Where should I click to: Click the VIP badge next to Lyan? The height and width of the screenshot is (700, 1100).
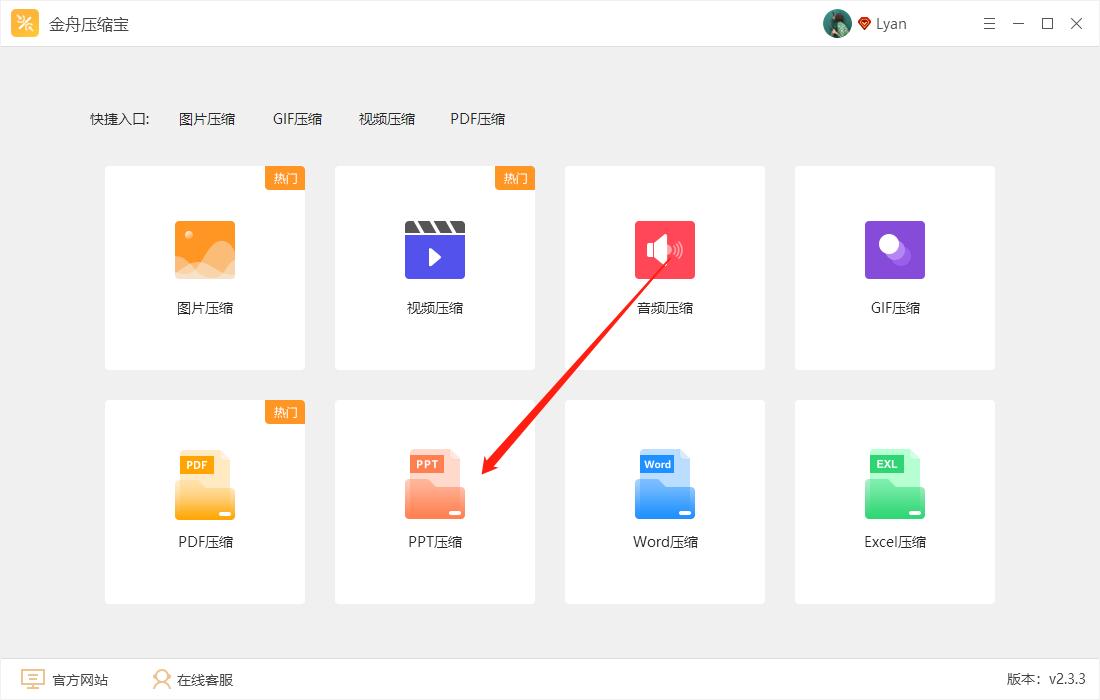pyautogui.click(x=862, y=23)
